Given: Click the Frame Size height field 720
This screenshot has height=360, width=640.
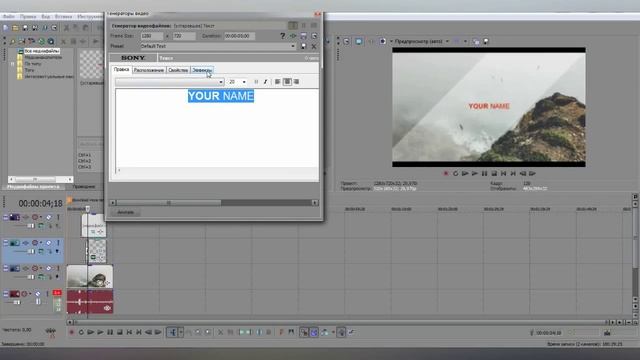Looking at the screenshot, I should click(184, 36).
